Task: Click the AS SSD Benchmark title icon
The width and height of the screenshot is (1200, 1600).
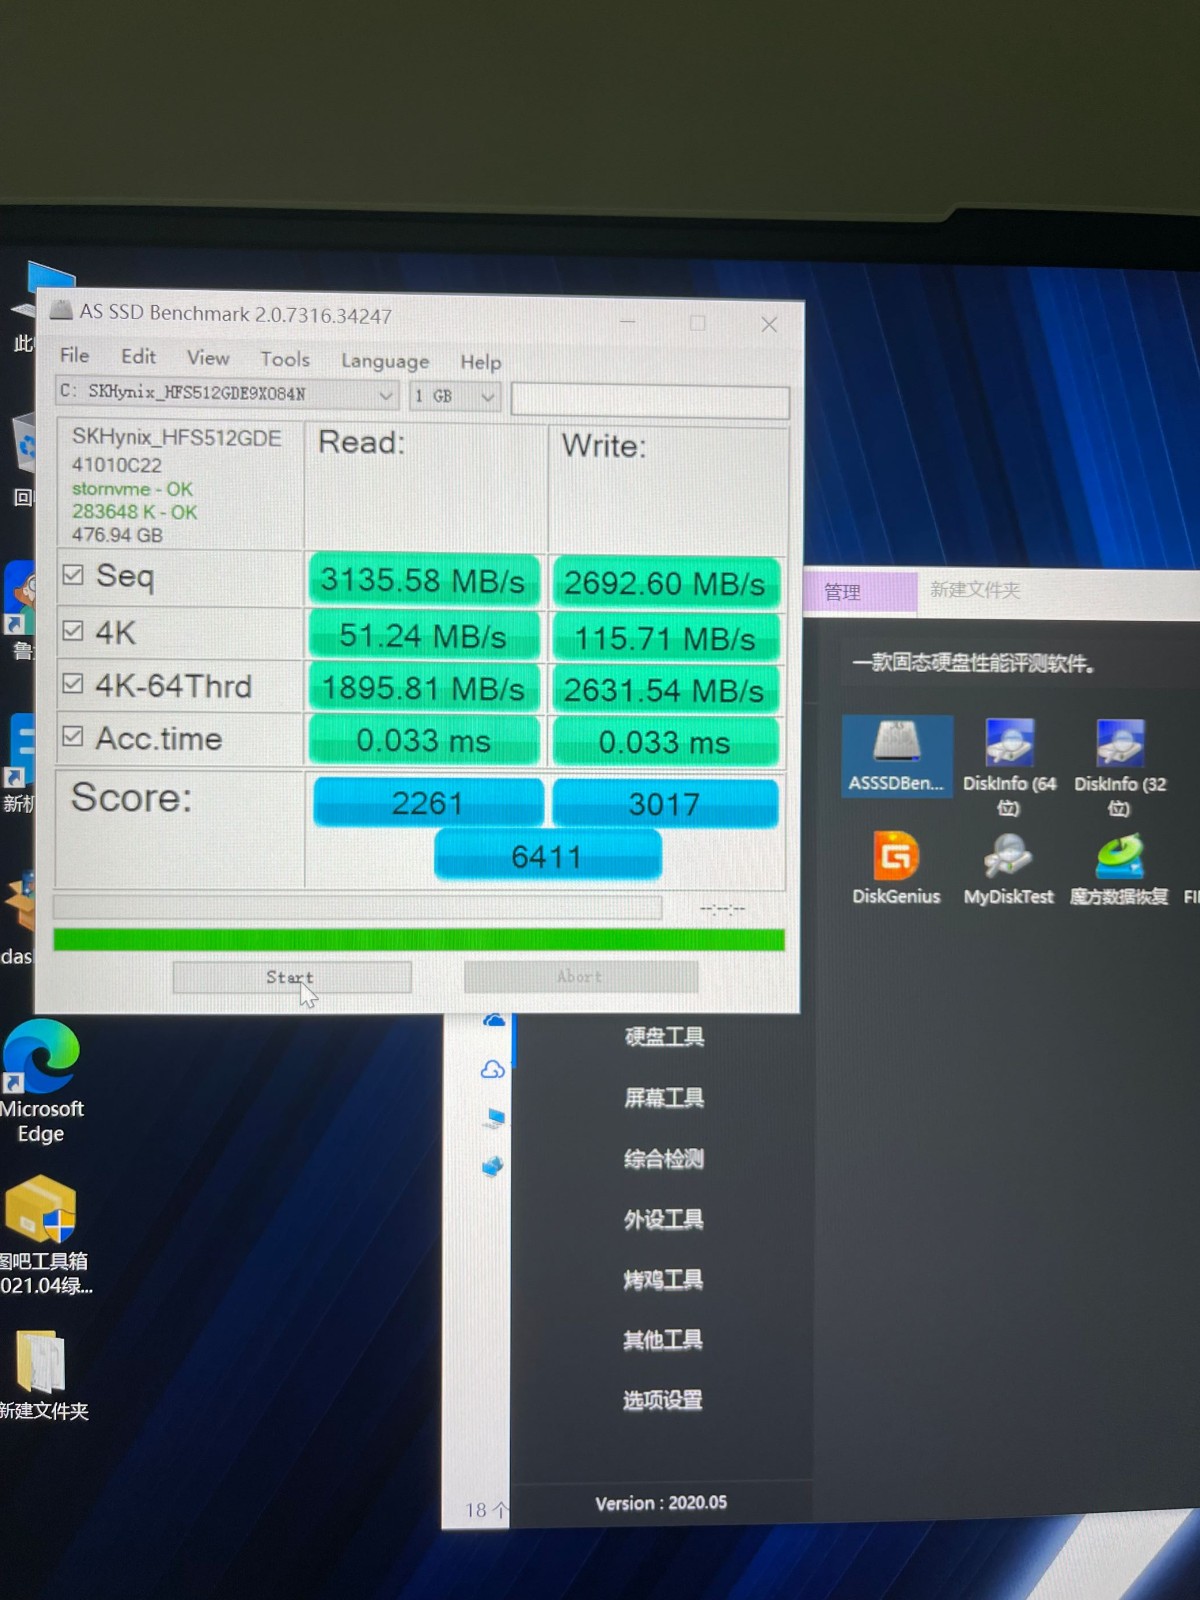Action: [62, 310]
